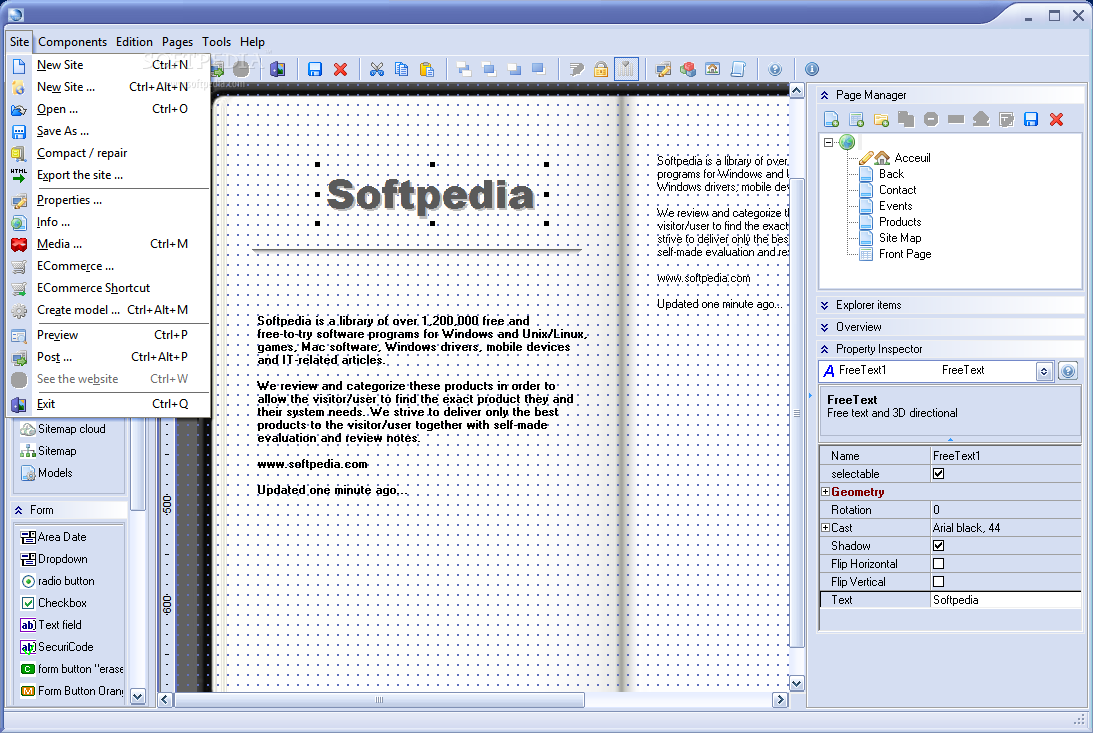Toggle the highlighted grid/ruler icon in toolbar
1093x733 pixels.
tap(626, 69)
